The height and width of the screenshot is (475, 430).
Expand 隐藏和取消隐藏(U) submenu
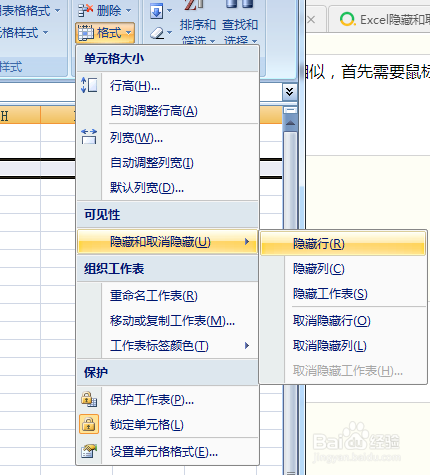[x=168, y=242]
